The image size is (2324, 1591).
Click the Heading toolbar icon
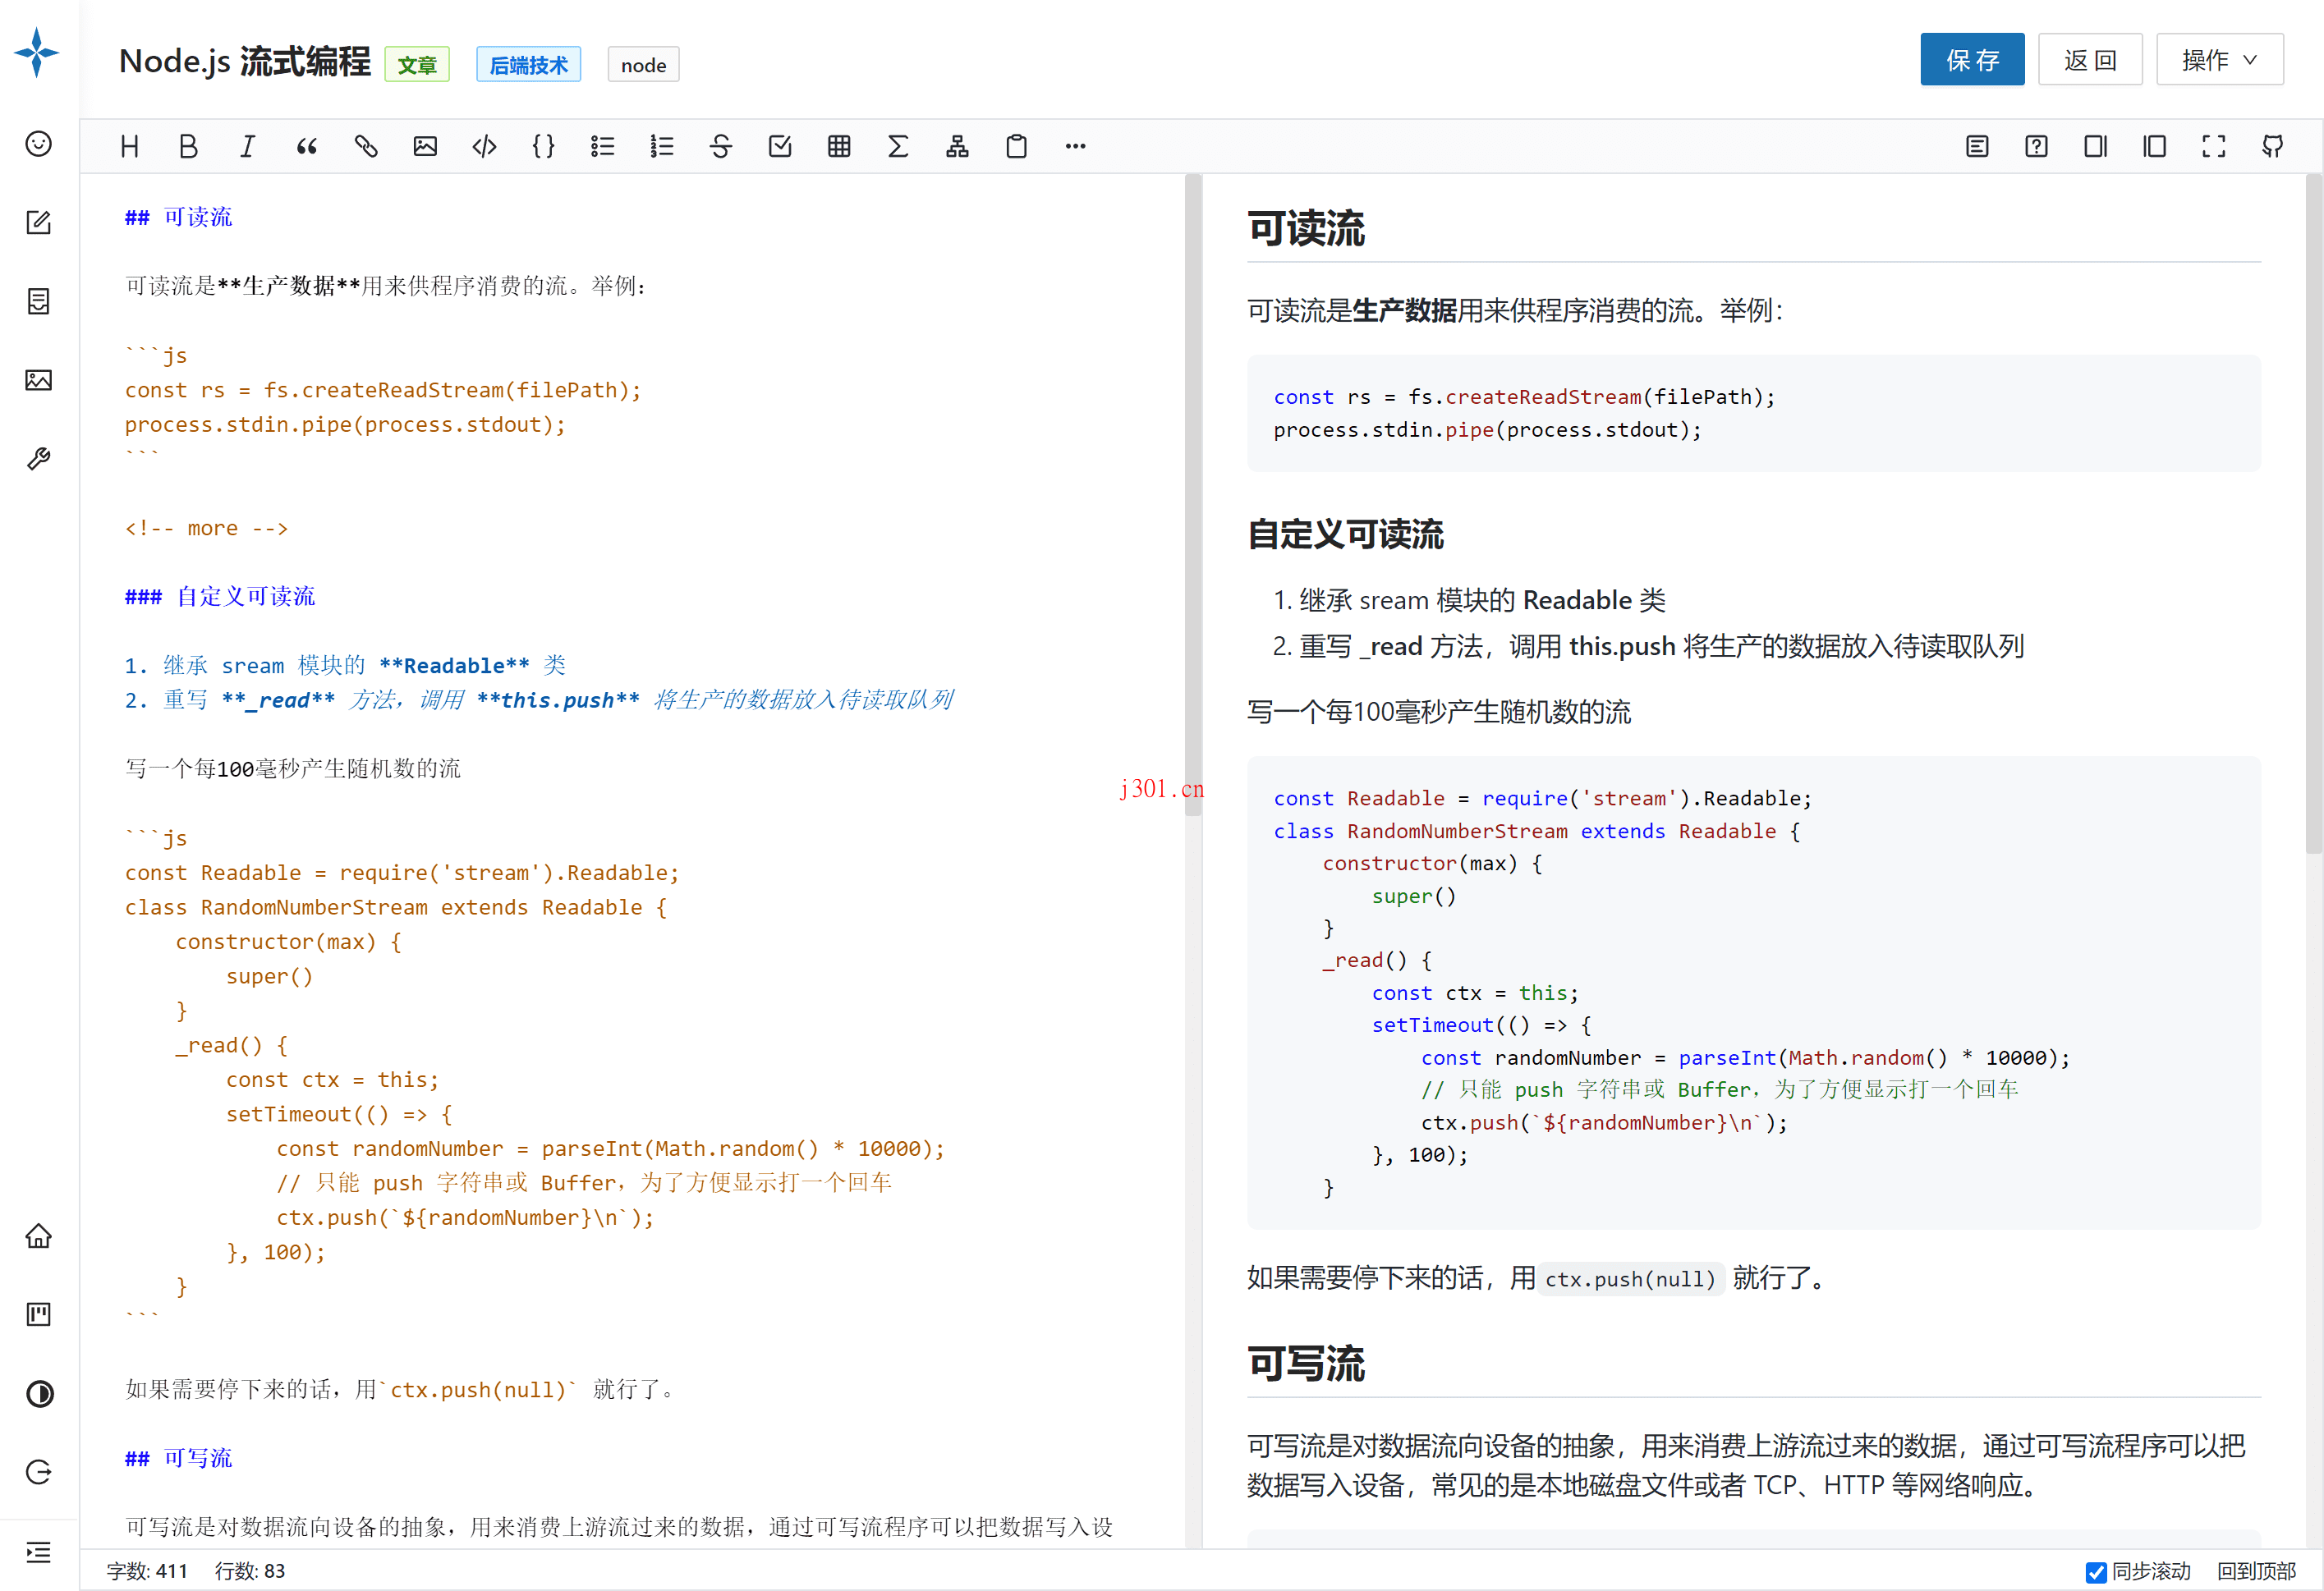130,147
